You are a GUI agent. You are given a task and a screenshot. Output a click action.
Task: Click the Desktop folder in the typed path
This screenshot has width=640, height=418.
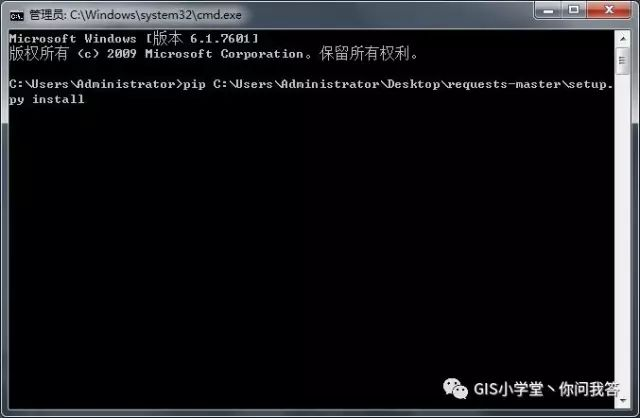point(413,84)
